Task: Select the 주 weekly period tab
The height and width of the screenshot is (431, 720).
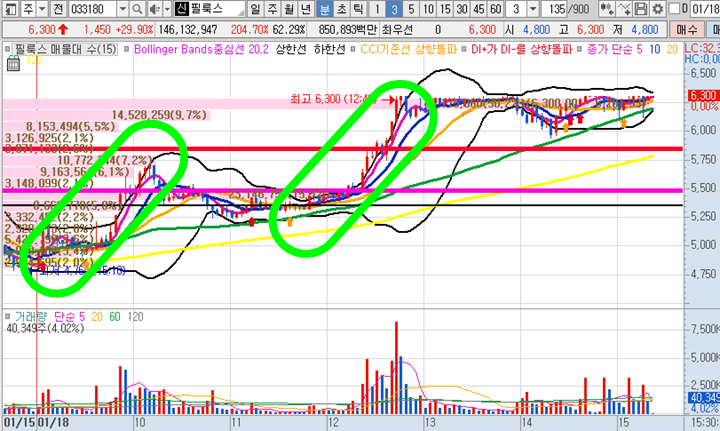Action: (x=273, y=9)
